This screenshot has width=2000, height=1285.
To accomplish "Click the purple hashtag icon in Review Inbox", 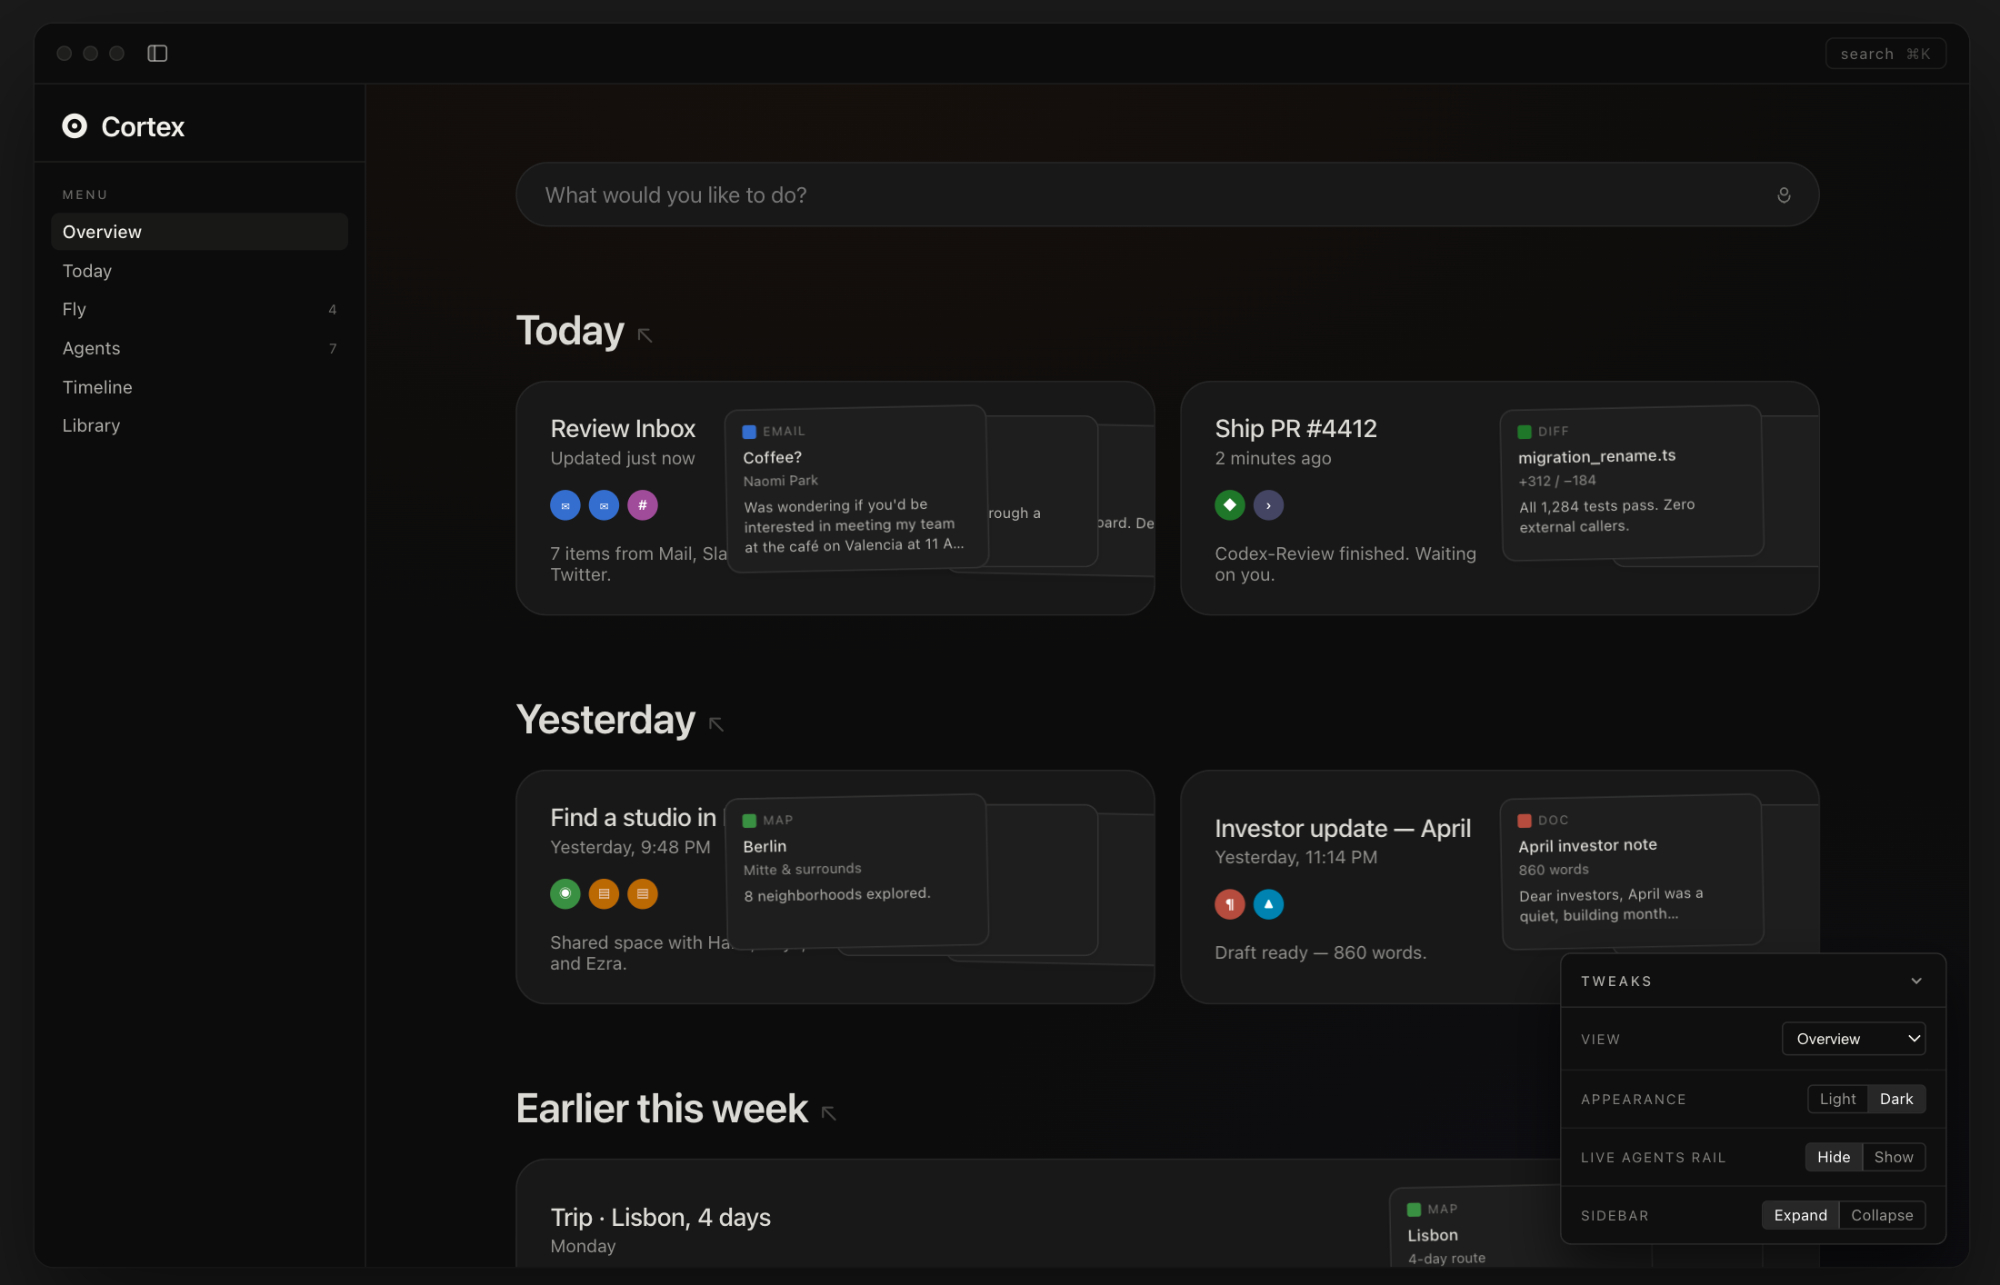I will pyautogui.click(x=642, y=505).
